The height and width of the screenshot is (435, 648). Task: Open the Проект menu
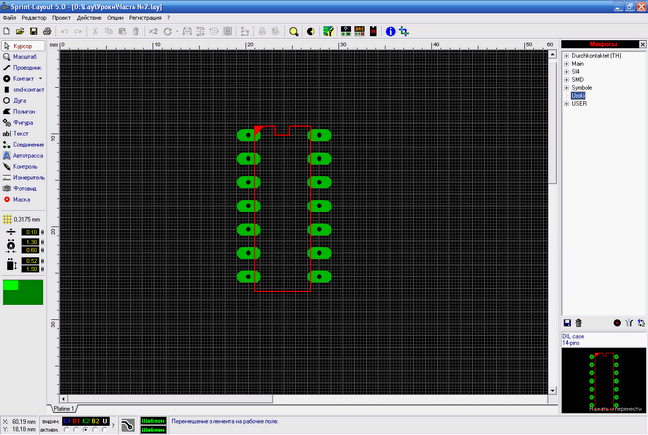click(x=61, y=18)
